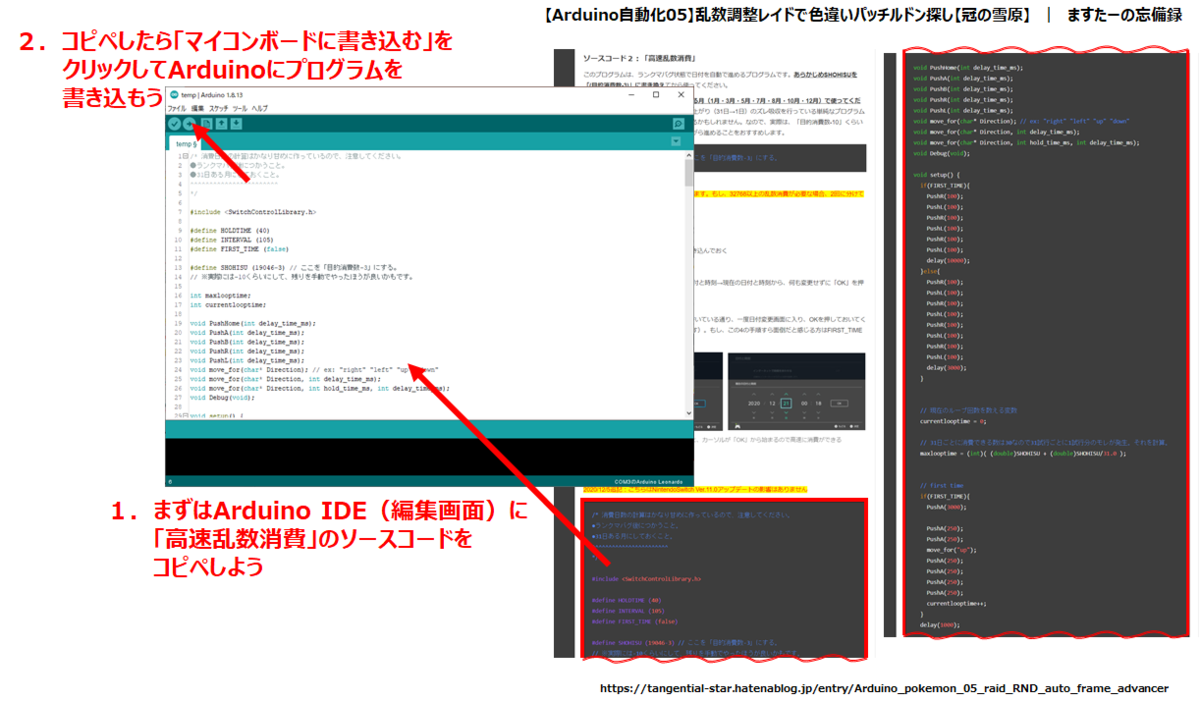This screenshot has width=1200, height=701.
Task: Click move_for("up"); in the right code panel
Action: click(951, 550)
